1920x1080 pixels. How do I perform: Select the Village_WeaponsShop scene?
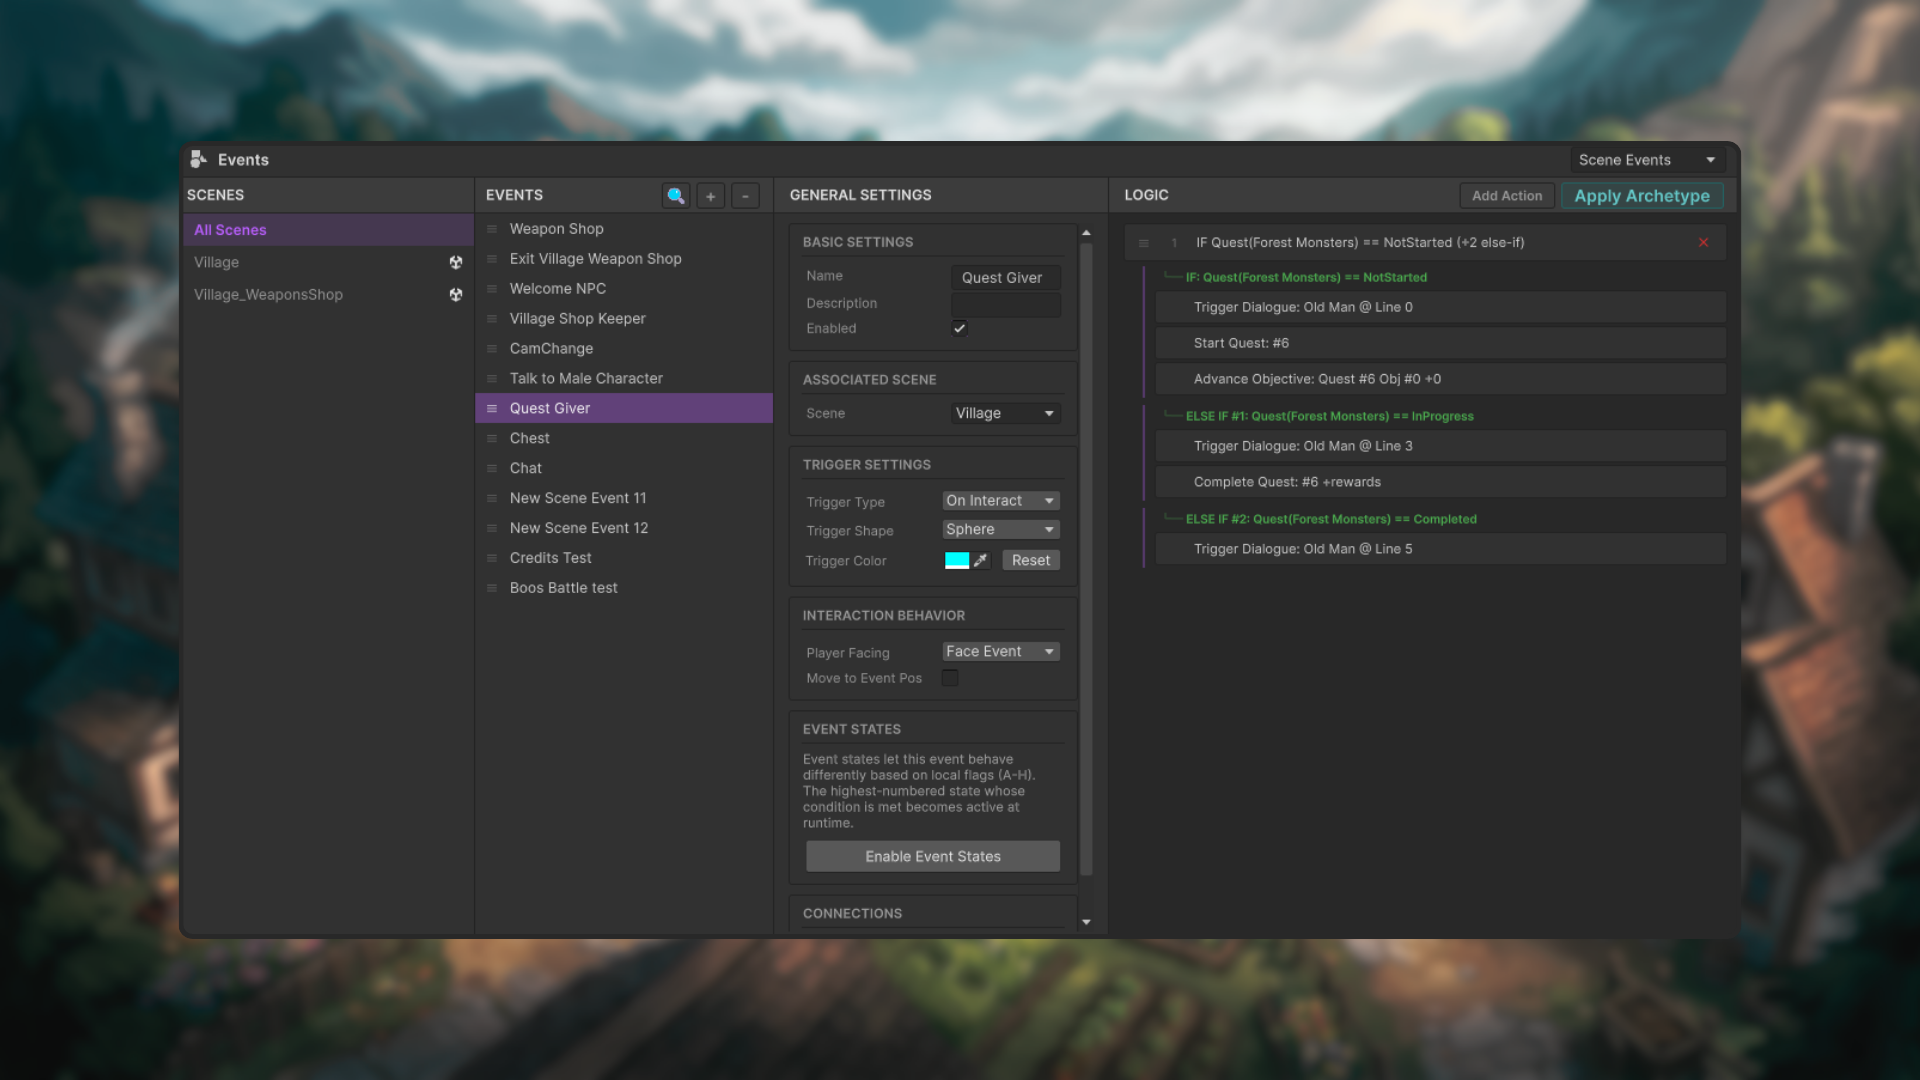tap(328, 295)
